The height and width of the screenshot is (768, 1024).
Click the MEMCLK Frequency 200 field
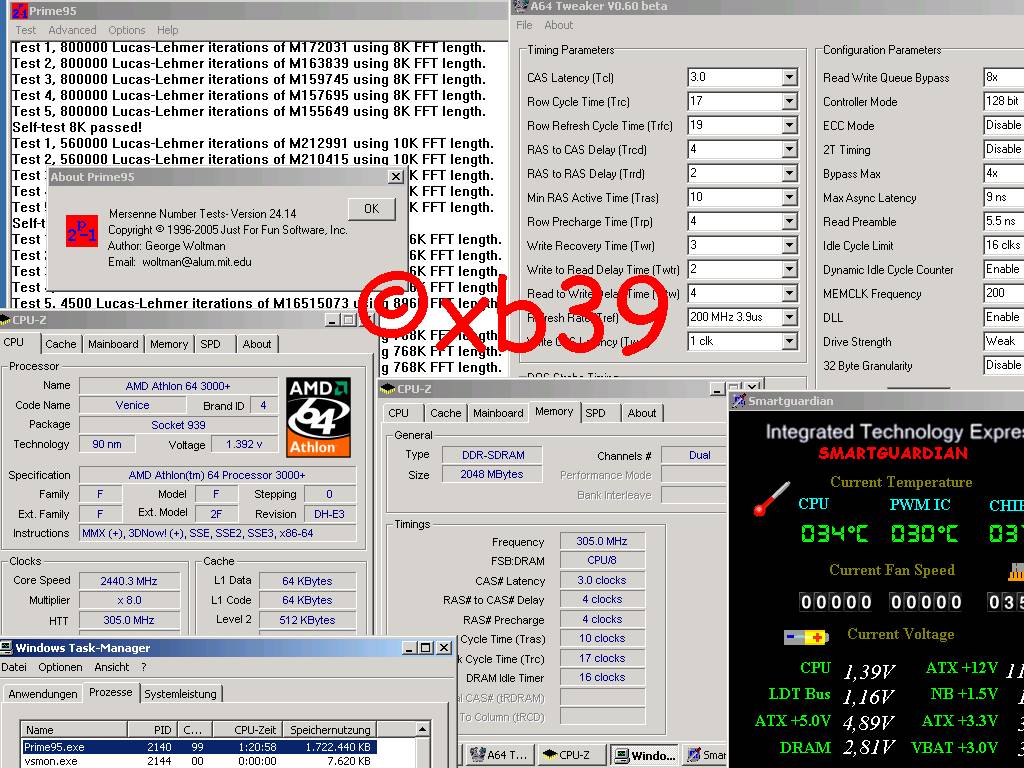click(1003, 293)
